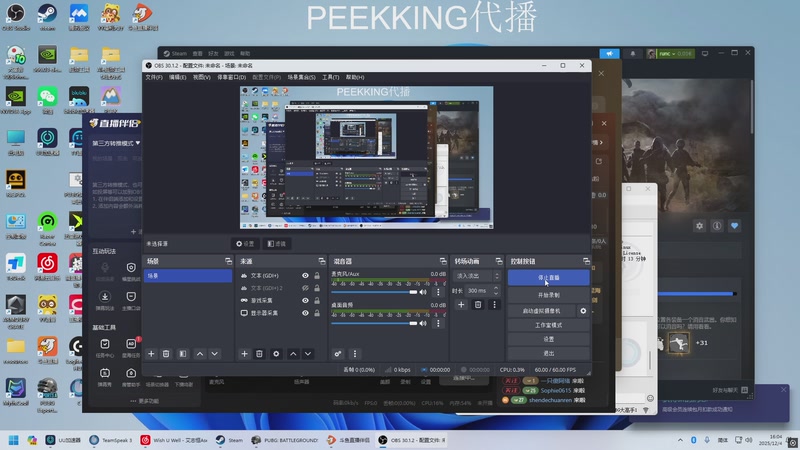This screenshot has height=450, width=800.
Task: Remove selected scene with Scenes trash icon
Action: tap(166, 354)
